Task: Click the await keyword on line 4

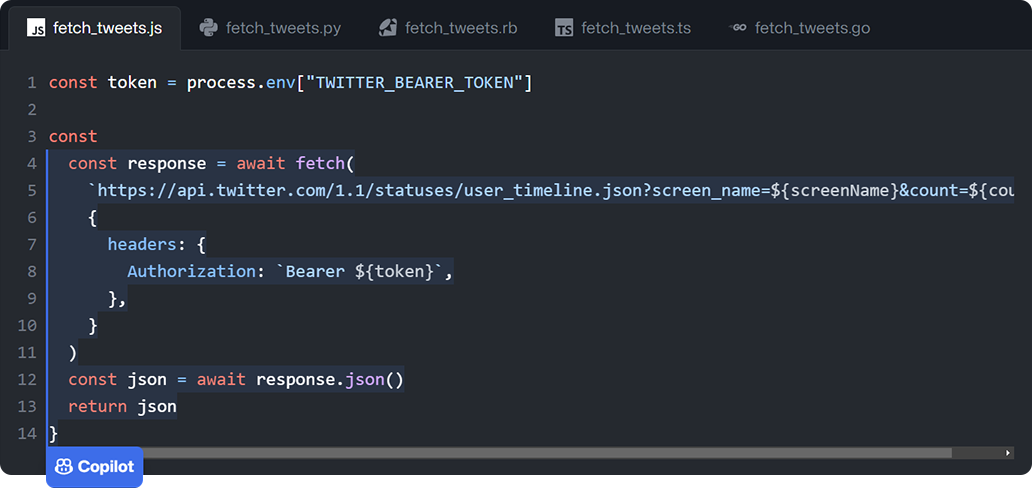Action: click(261, 164)
